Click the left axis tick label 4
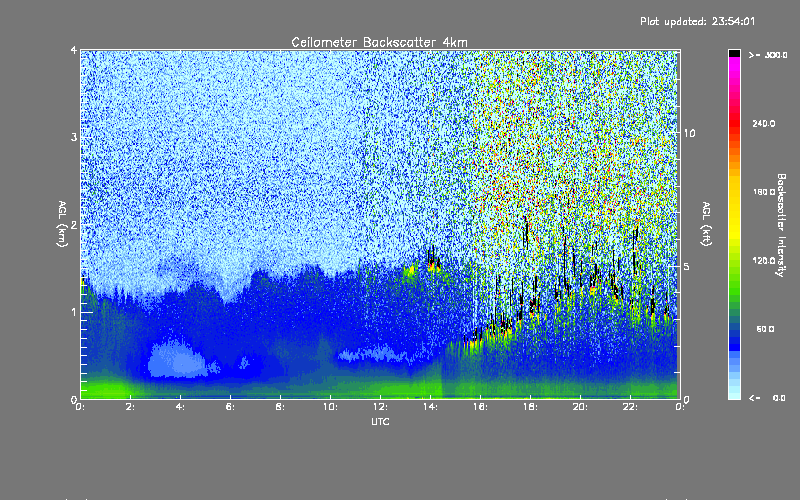Viewport: 800px width, 500px height. point(74,50)
